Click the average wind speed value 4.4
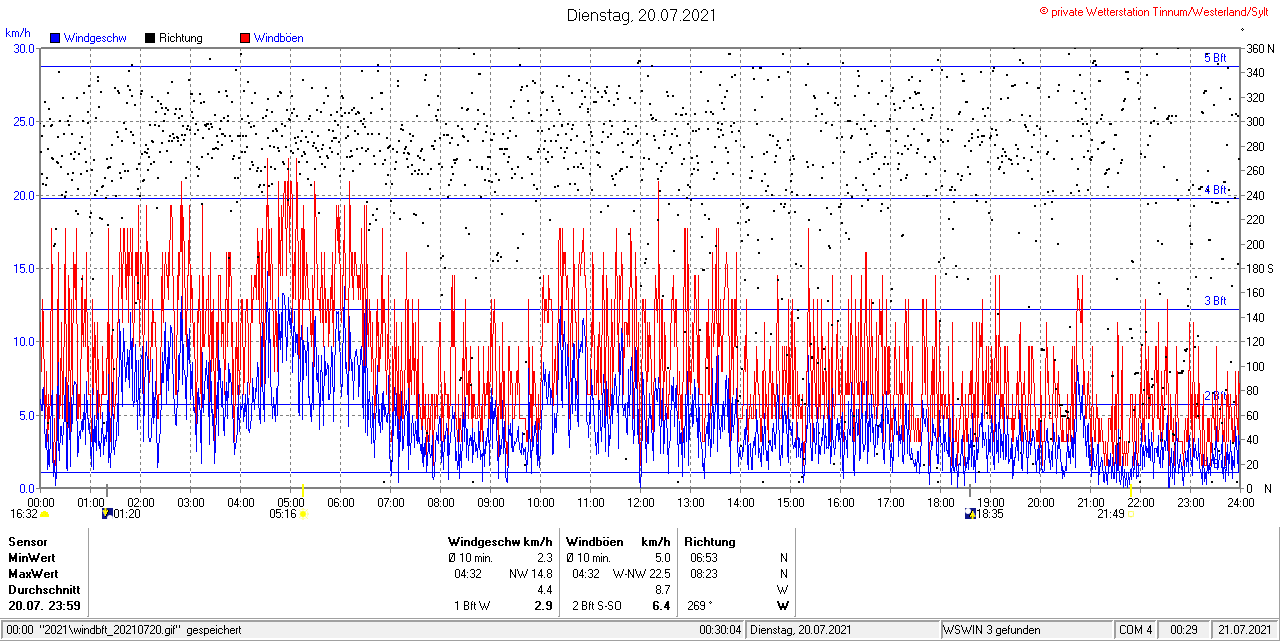1280x641 pixels. pos(545,589)
